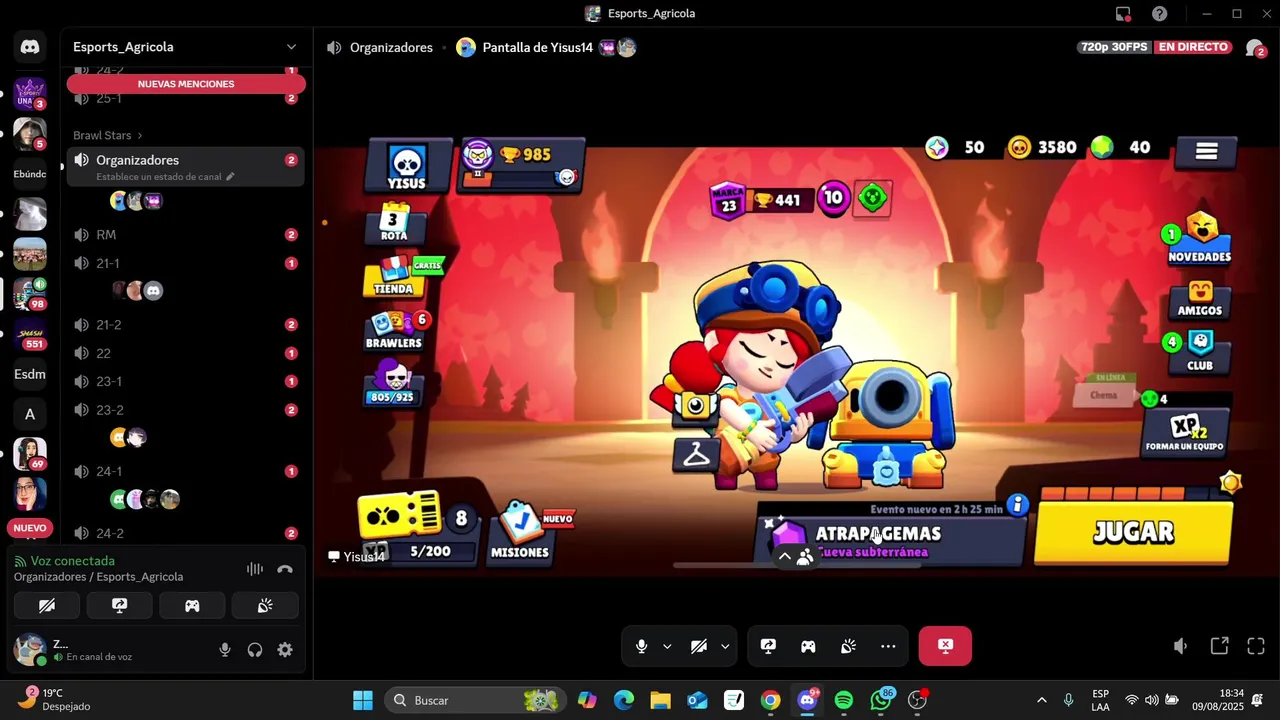Open soundboard in voice panel
The width and height of the screenshot is (1280, 720).
(265, 605)
